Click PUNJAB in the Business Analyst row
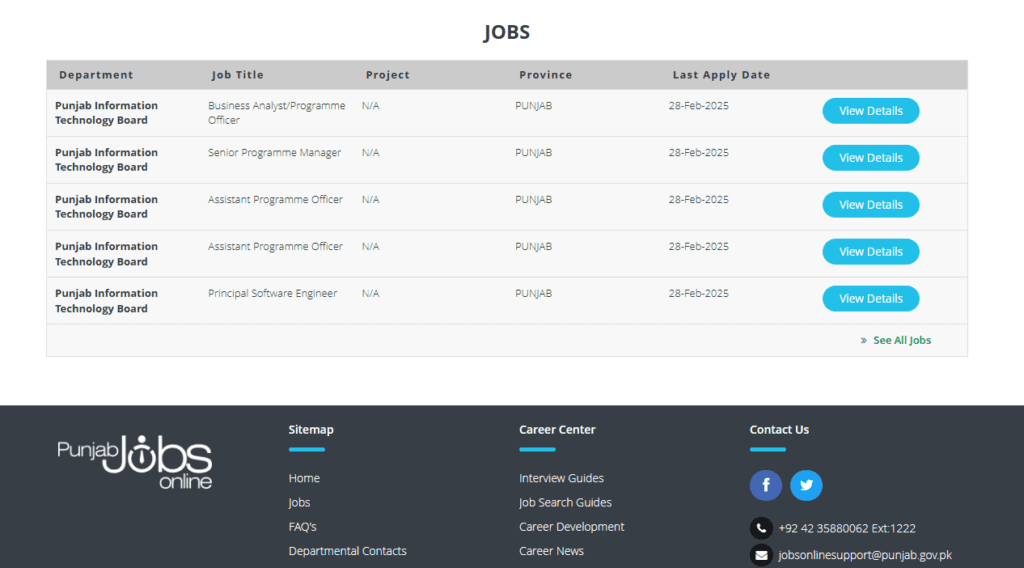The width and height of the screenshot is (1024, 568). [x=534, y=106]
